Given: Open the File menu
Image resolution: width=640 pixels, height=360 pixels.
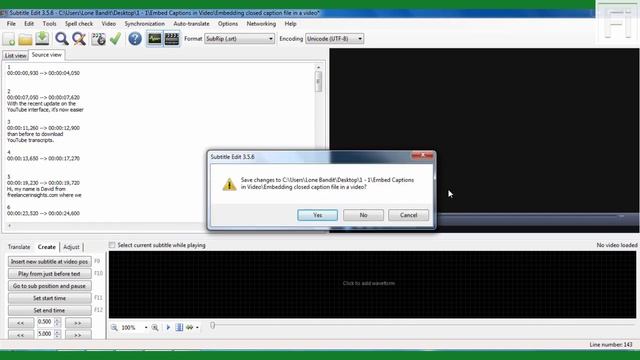Looking at the screenshot, I should click(x=11, y=24).
